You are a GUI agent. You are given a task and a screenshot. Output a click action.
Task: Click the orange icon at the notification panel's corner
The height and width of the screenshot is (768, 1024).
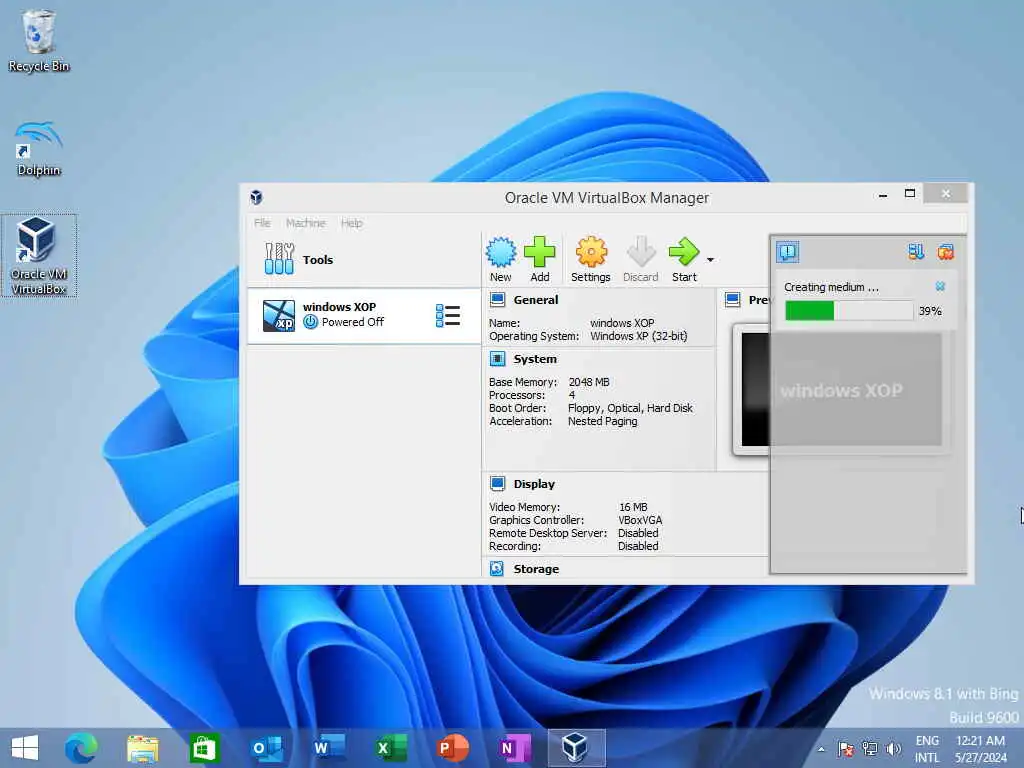tap(946, 251)
